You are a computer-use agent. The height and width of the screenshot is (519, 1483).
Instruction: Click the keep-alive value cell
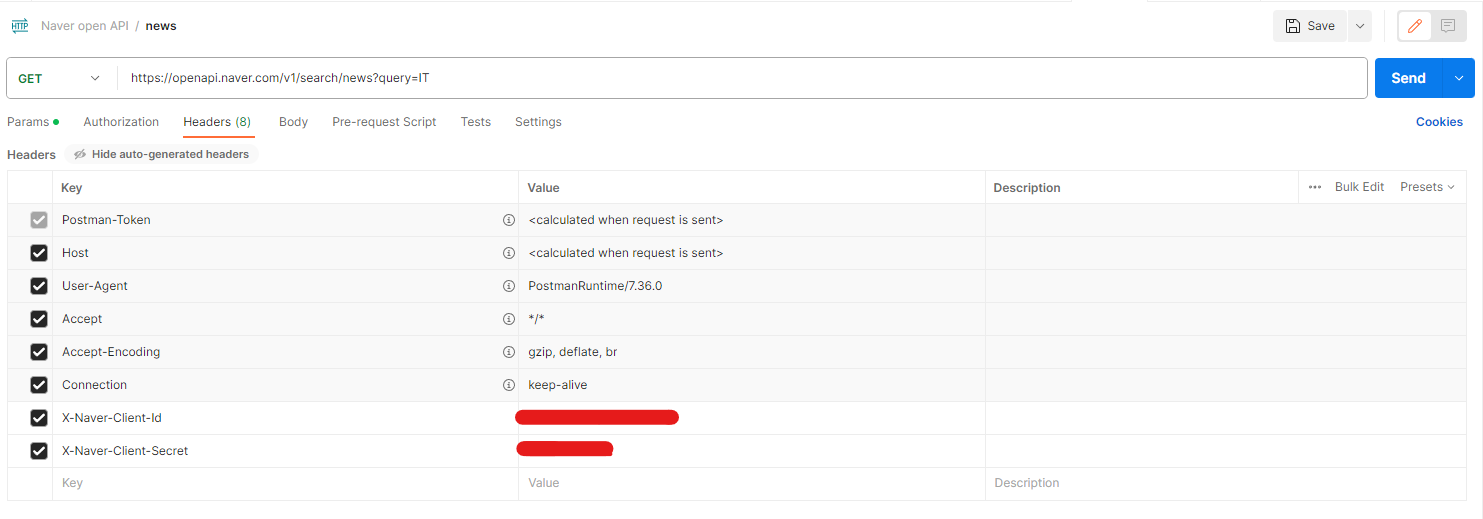[752, 385]
